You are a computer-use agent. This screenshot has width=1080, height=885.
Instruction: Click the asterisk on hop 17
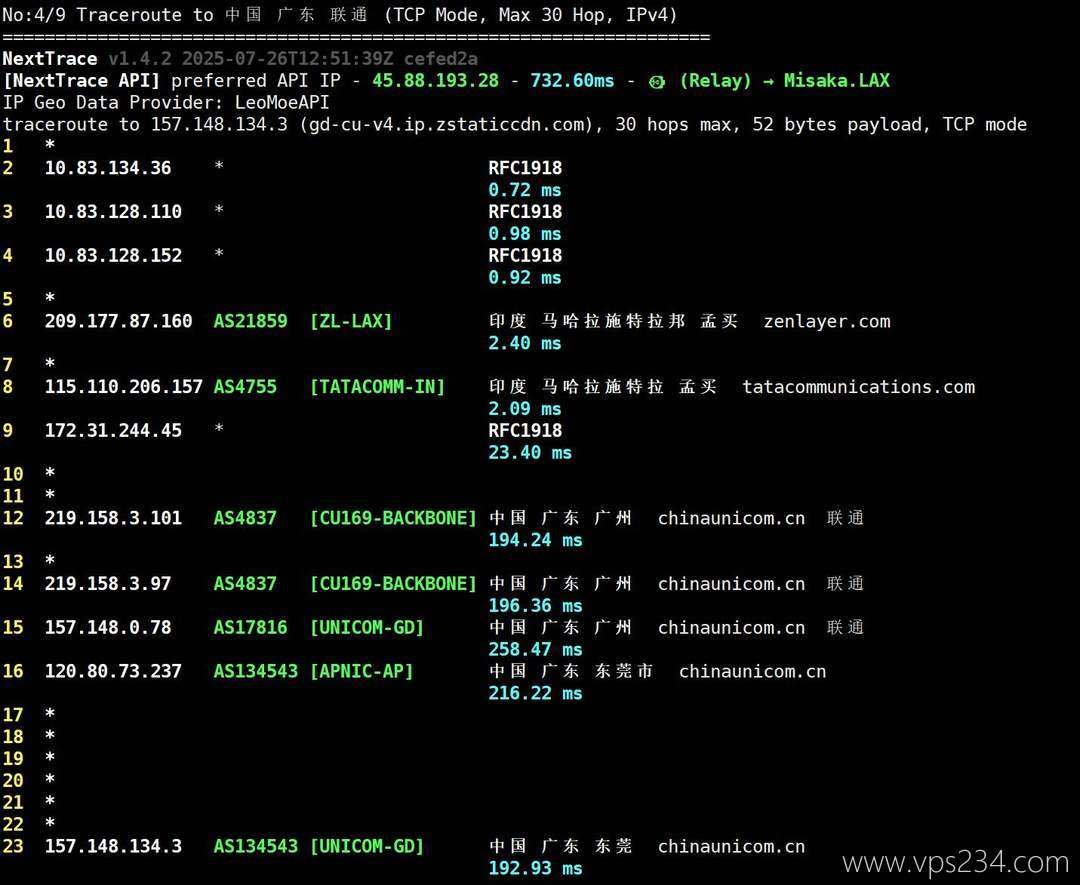point(50,714)
